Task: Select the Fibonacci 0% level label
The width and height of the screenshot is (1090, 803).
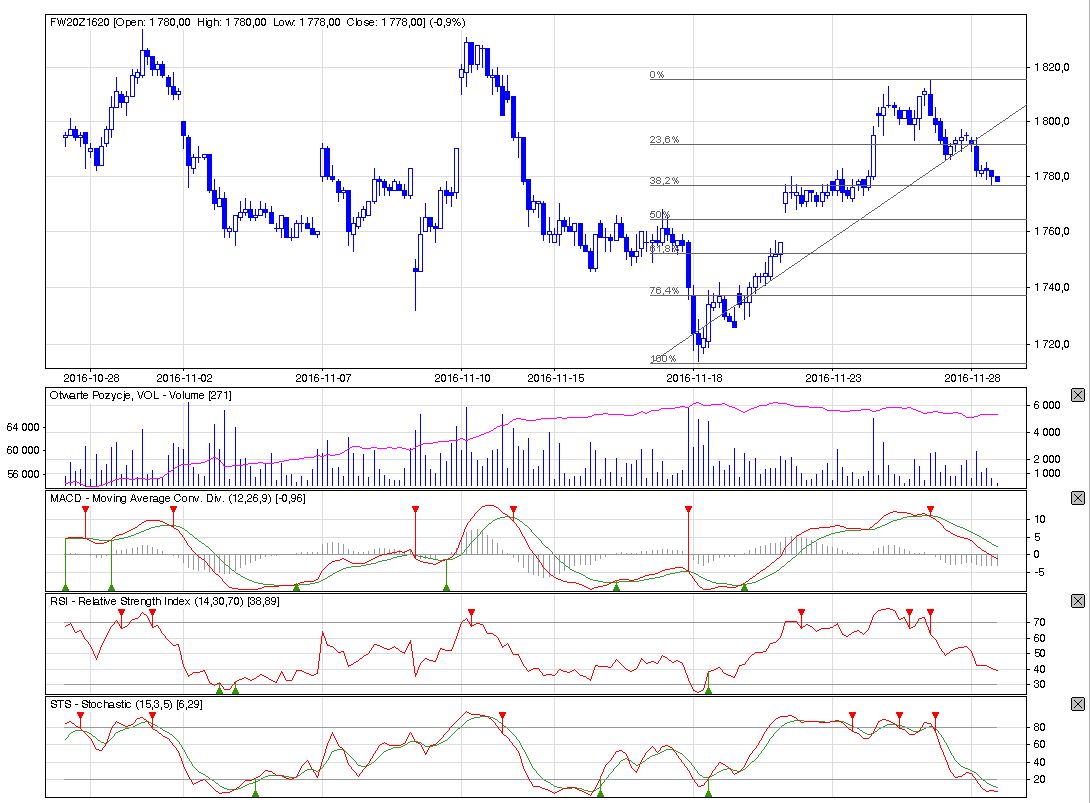Action: point(657,74)
